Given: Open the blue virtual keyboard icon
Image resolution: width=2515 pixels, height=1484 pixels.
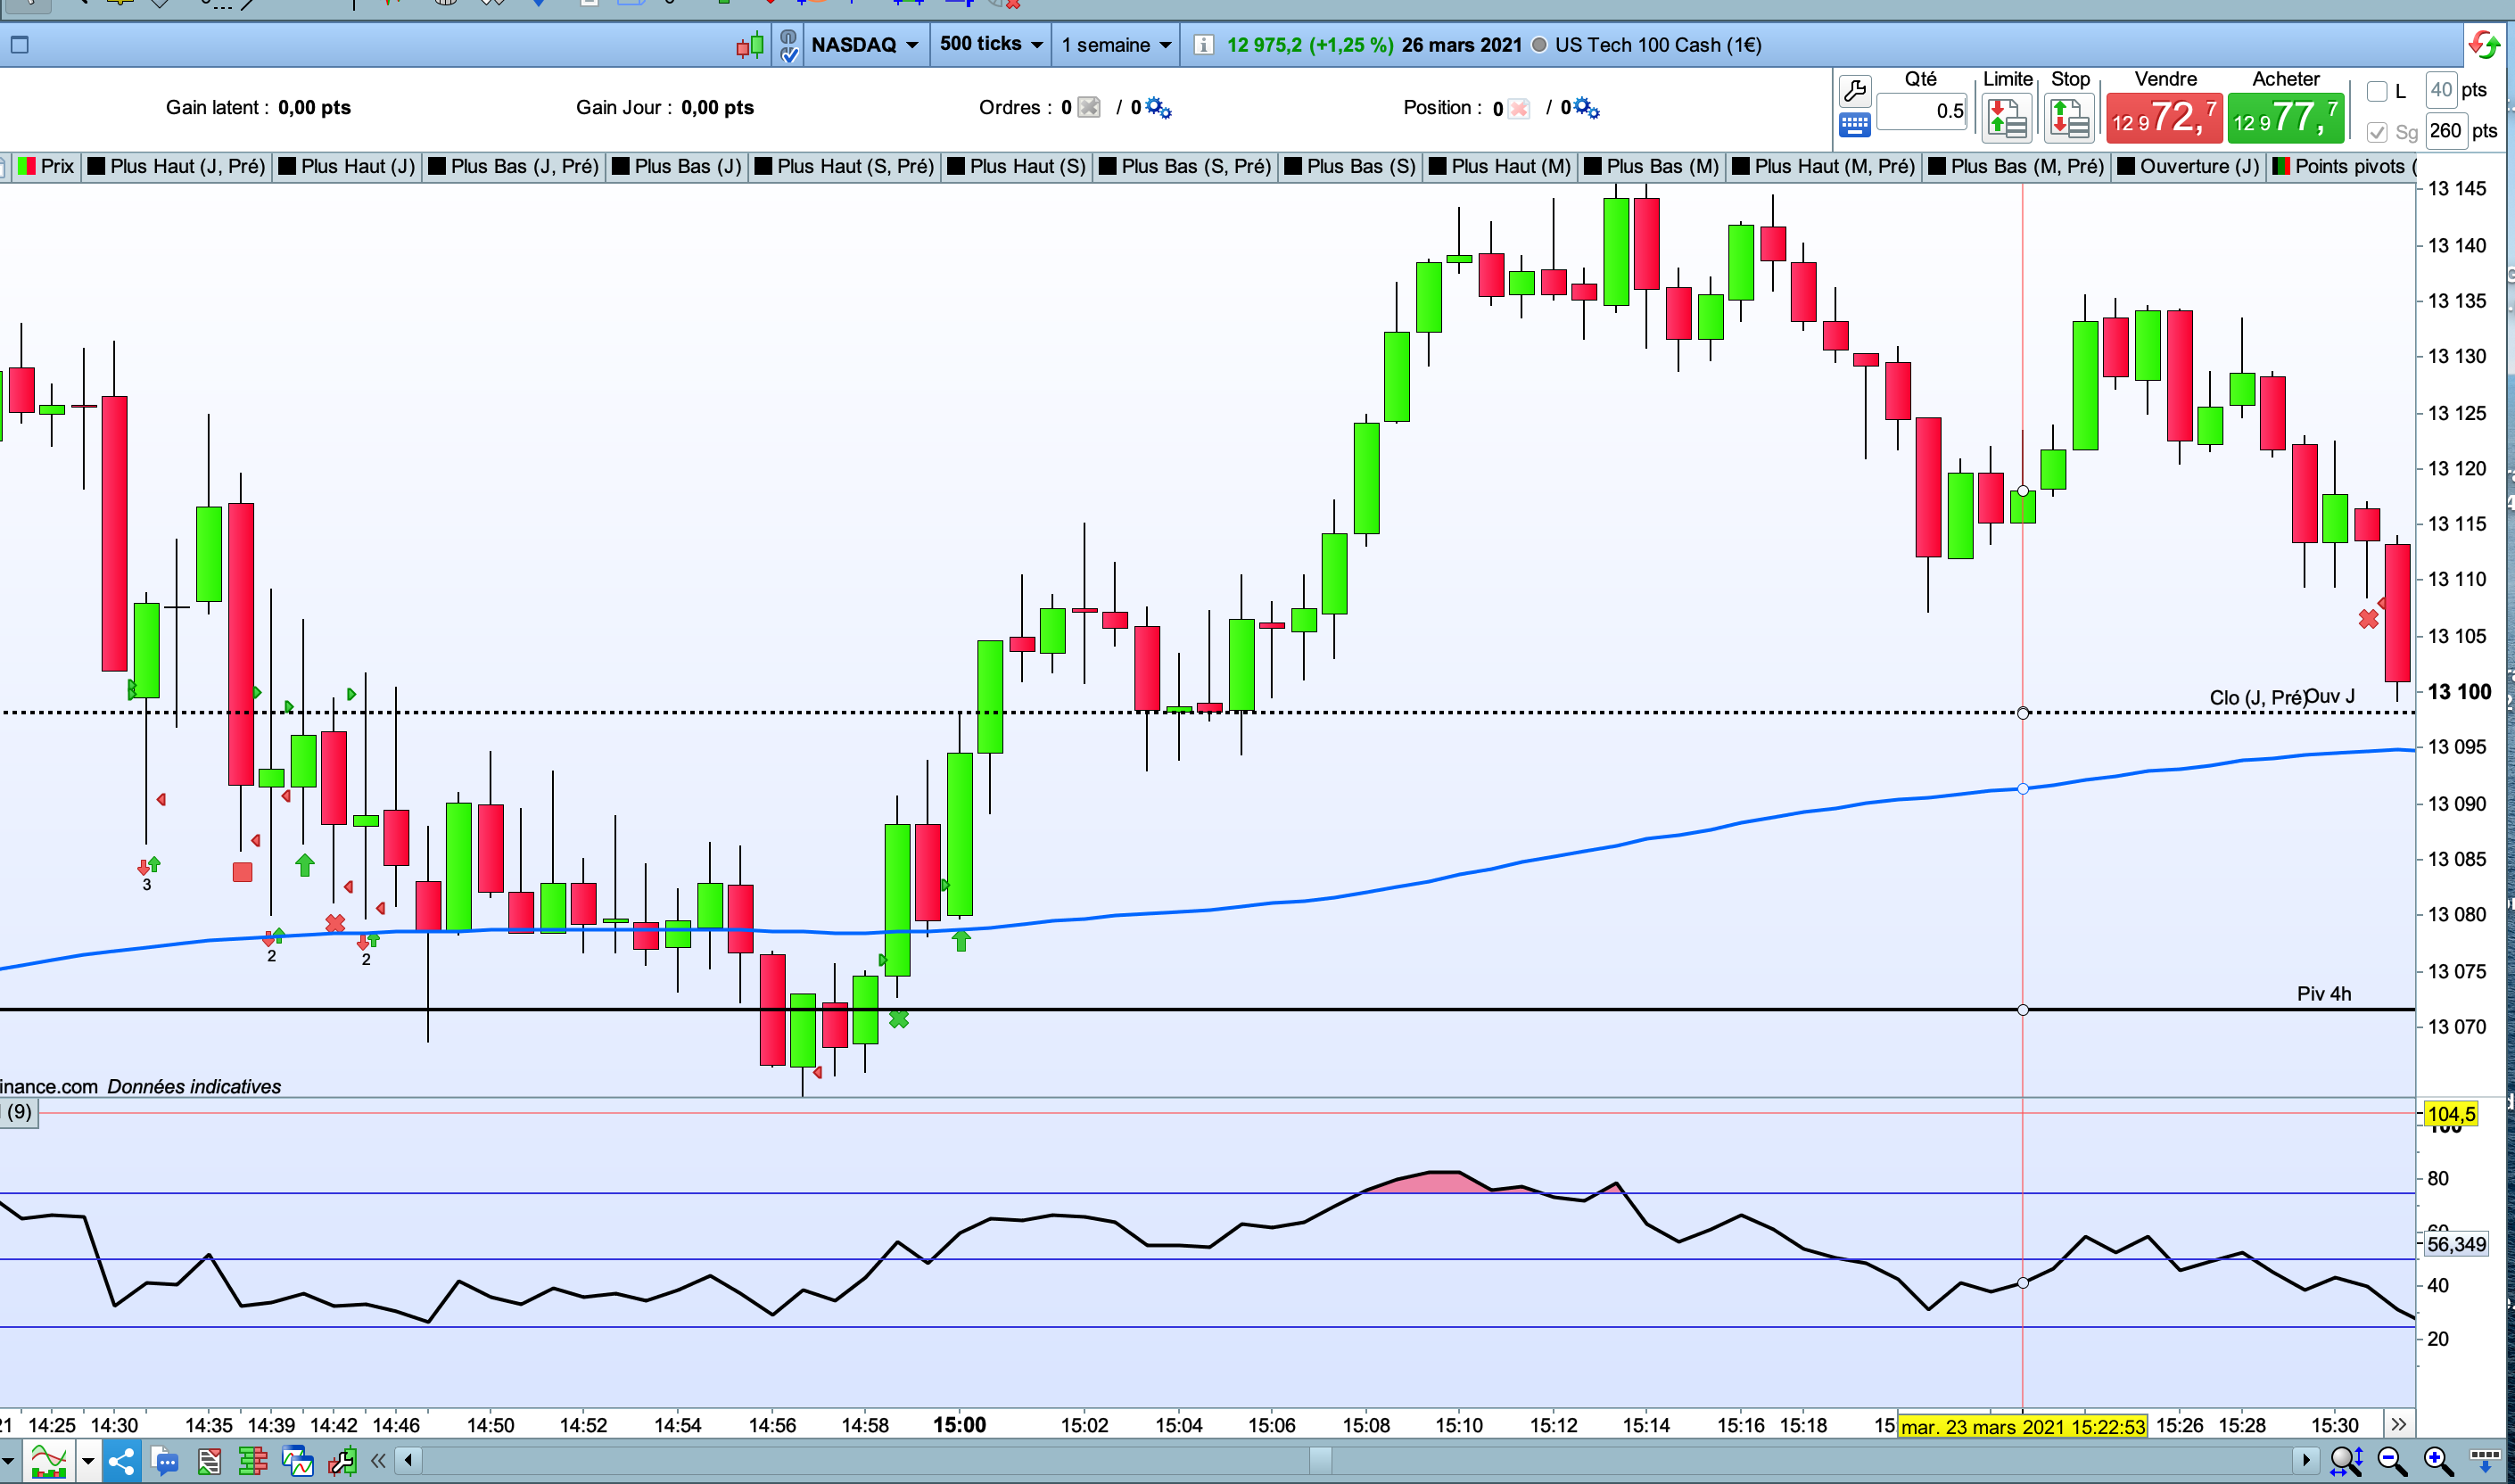Looking at the screenshot, I should (1854, 125).
